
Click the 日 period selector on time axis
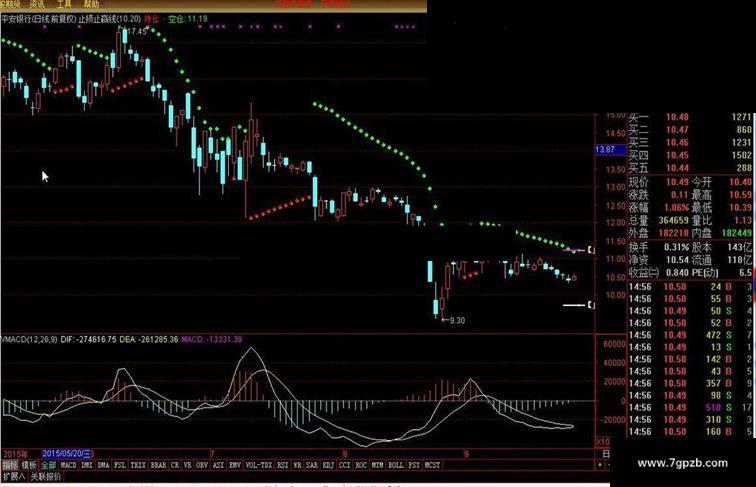[x=606, y=454]
